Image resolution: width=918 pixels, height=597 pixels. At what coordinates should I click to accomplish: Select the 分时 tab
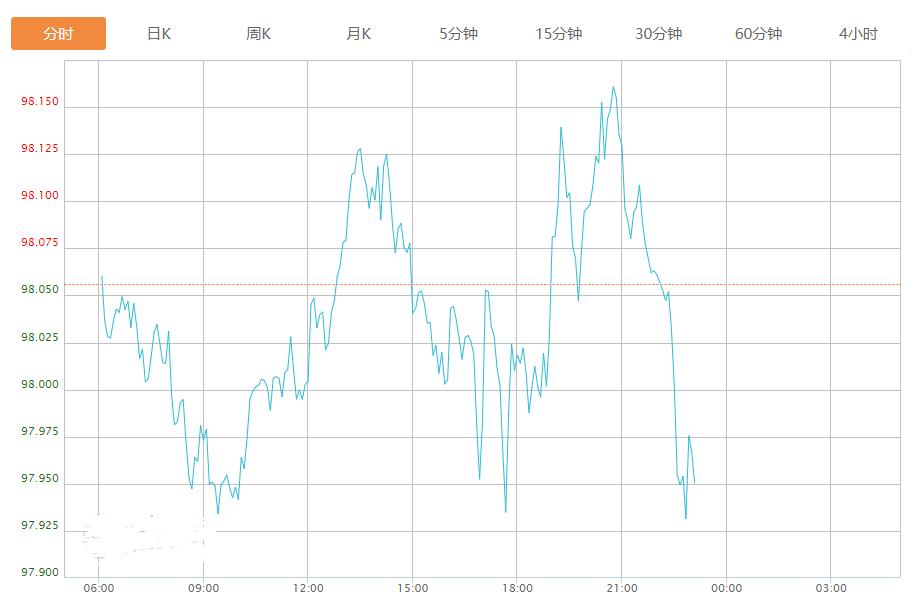coord(58,34)
